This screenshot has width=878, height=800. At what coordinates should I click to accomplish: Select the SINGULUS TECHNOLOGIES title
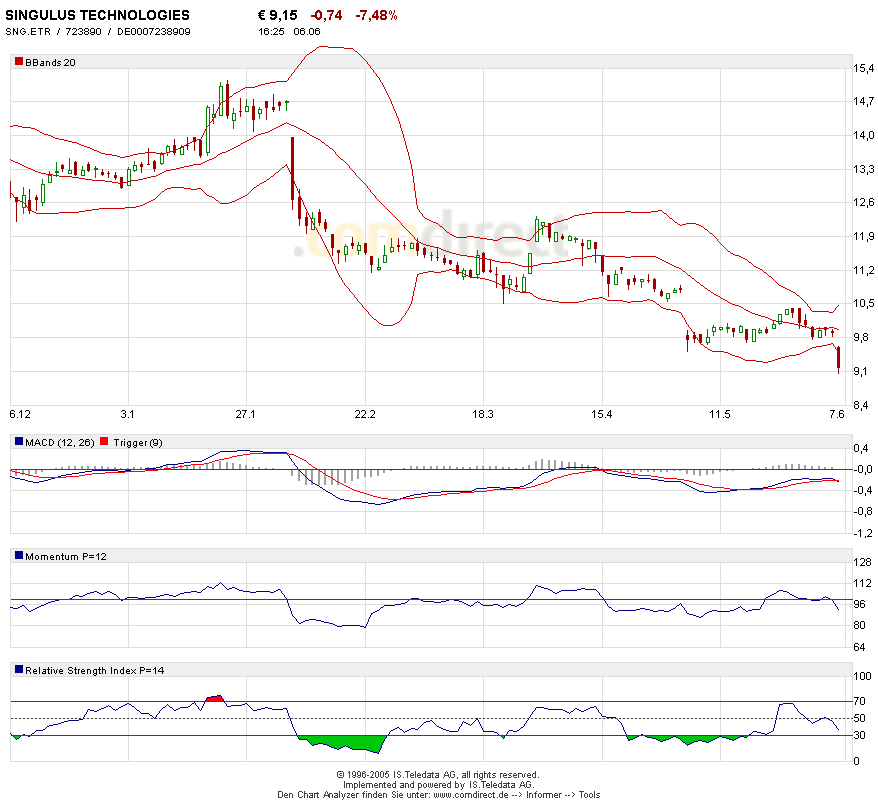(97, 15)
